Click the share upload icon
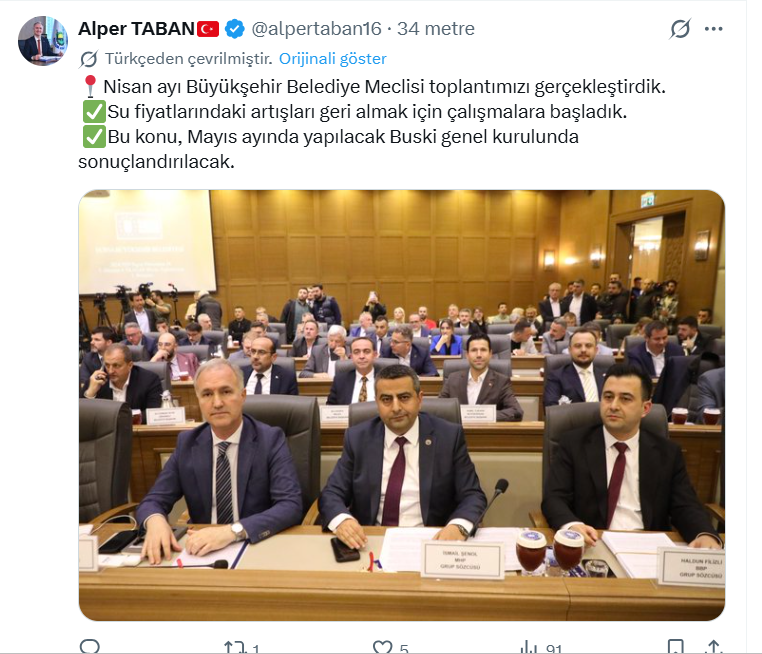 point(713,647)
